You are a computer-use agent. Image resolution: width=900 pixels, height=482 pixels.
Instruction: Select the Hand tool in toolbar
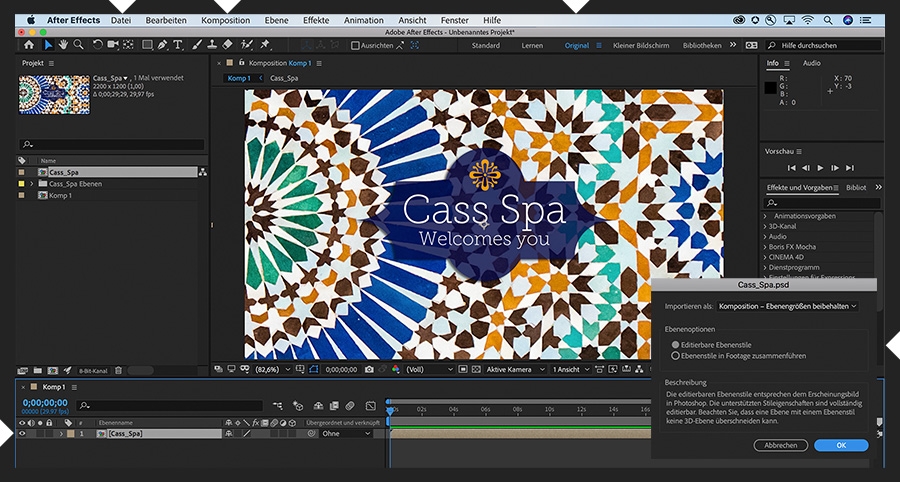(x=63, y=45)
